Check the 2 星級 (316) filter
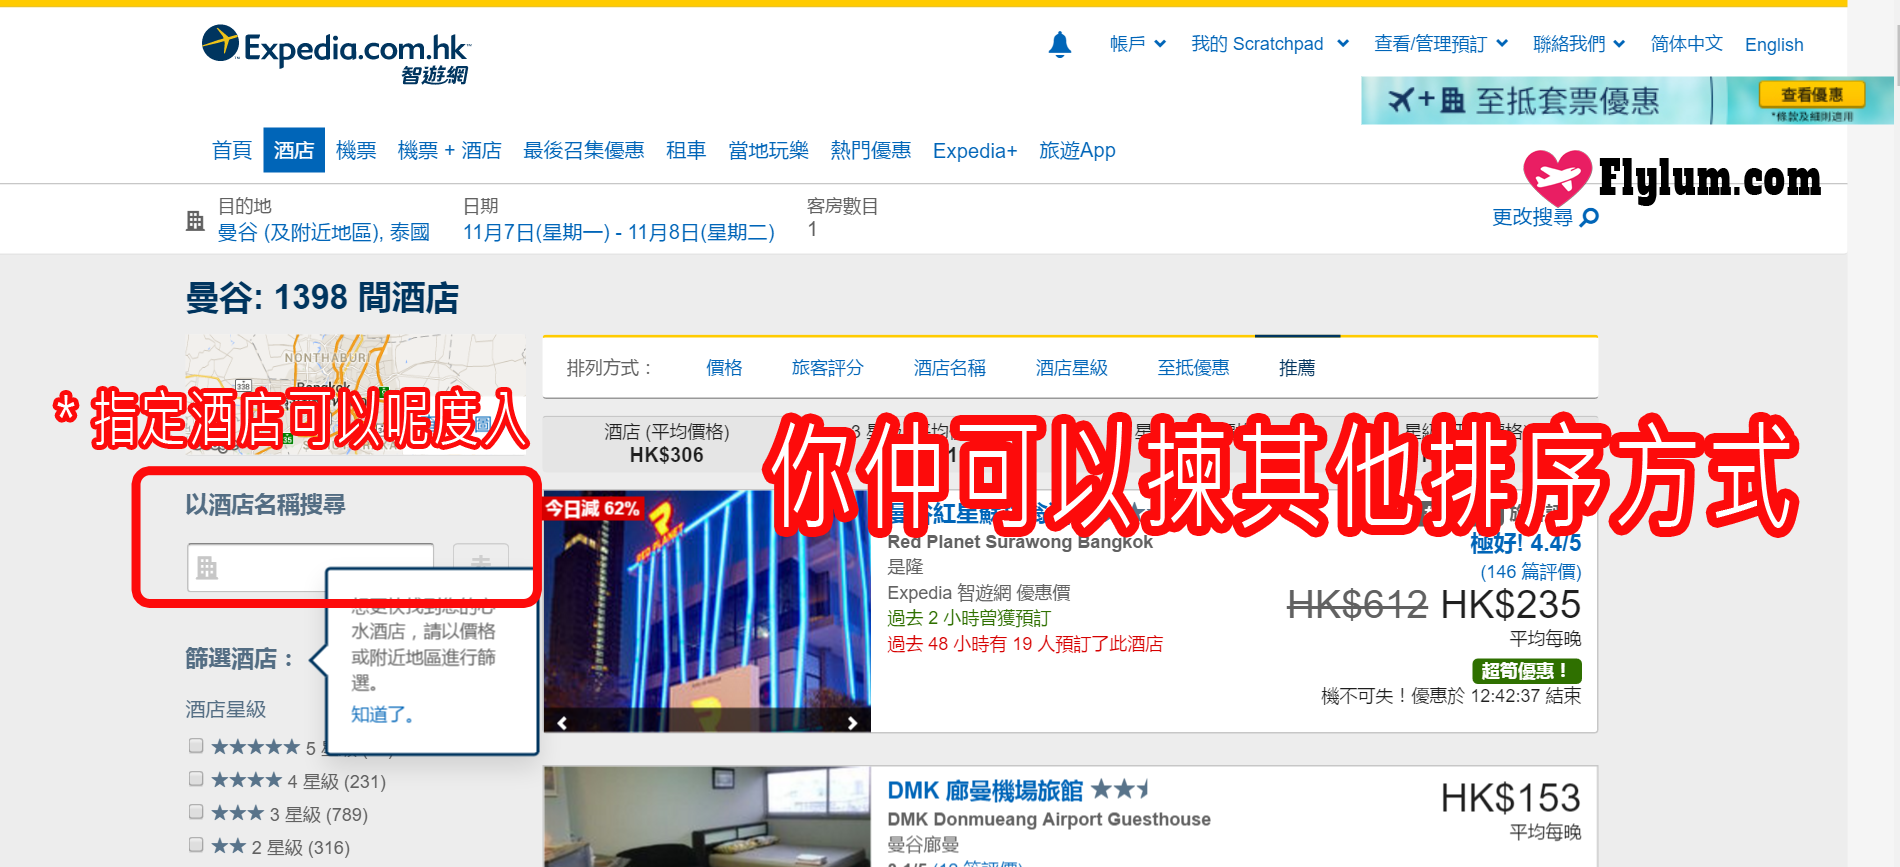Image resolution: width=1900 pixels, height=867 pixels. click(x=196, y=844)
